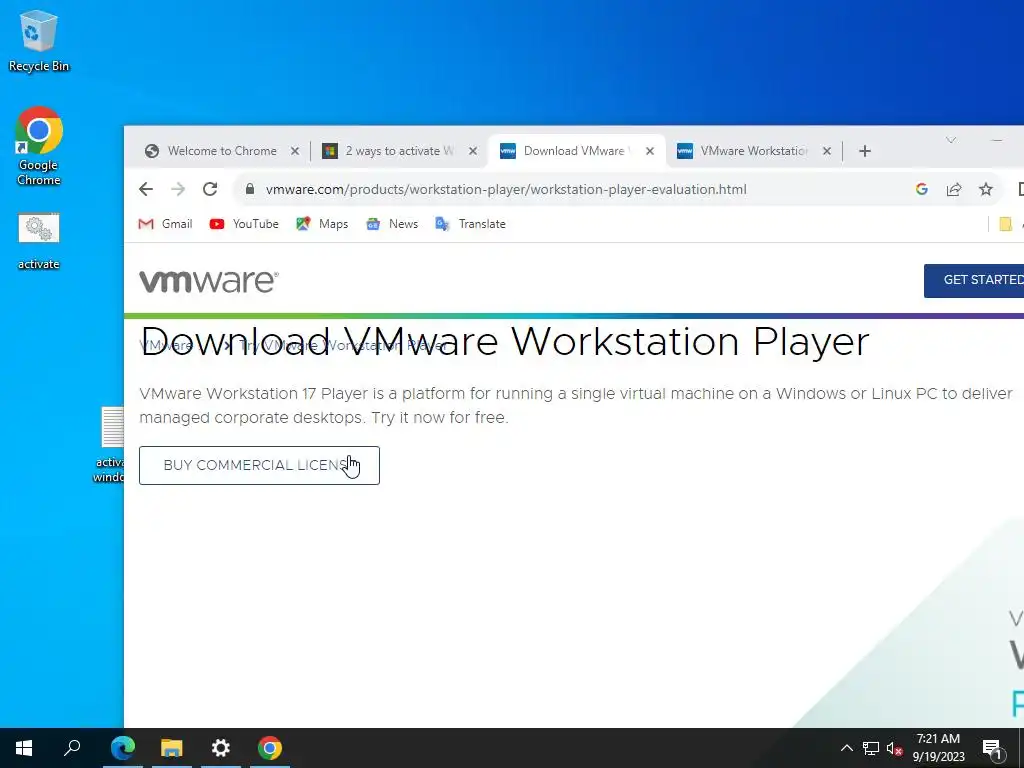Show hidden system tray icons
Screen dimensions: 1024x768
[x=846, y=748]
